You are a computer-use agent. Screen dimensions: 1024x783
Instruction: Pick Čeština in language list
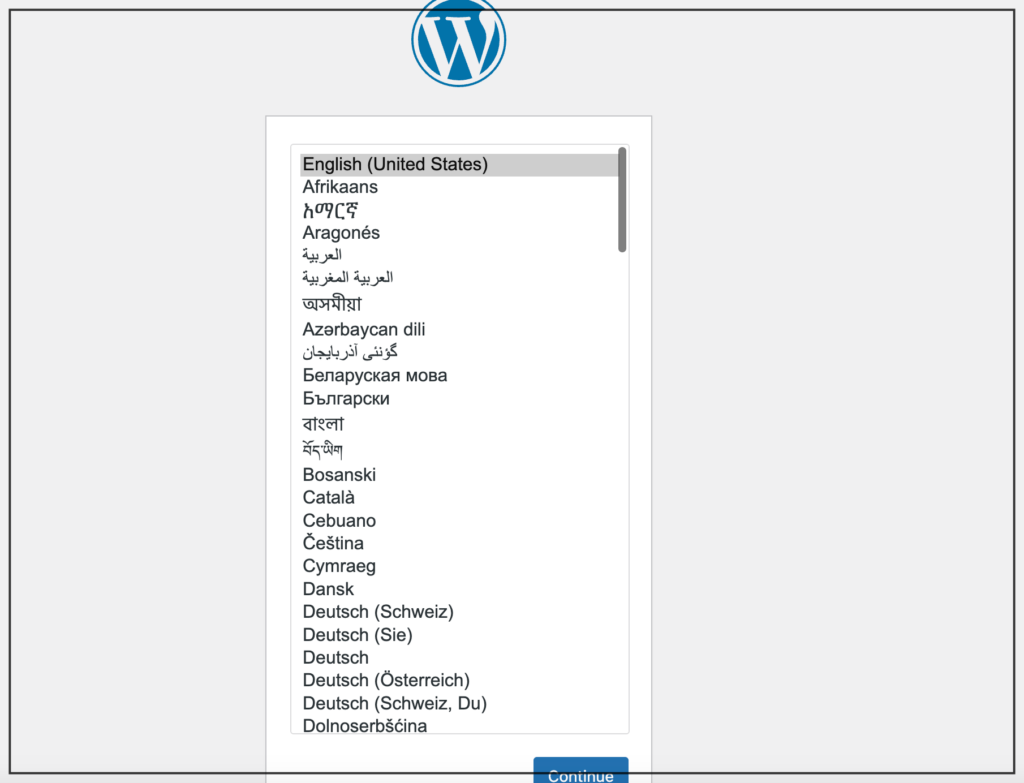pyautogui.click(x=459, y=543)
